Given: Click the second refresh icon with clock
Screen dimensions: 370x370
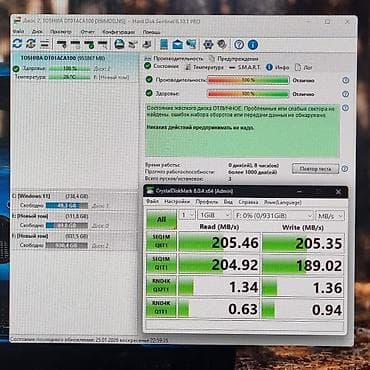Looking at the screenshot, I should tap(31, 44).
